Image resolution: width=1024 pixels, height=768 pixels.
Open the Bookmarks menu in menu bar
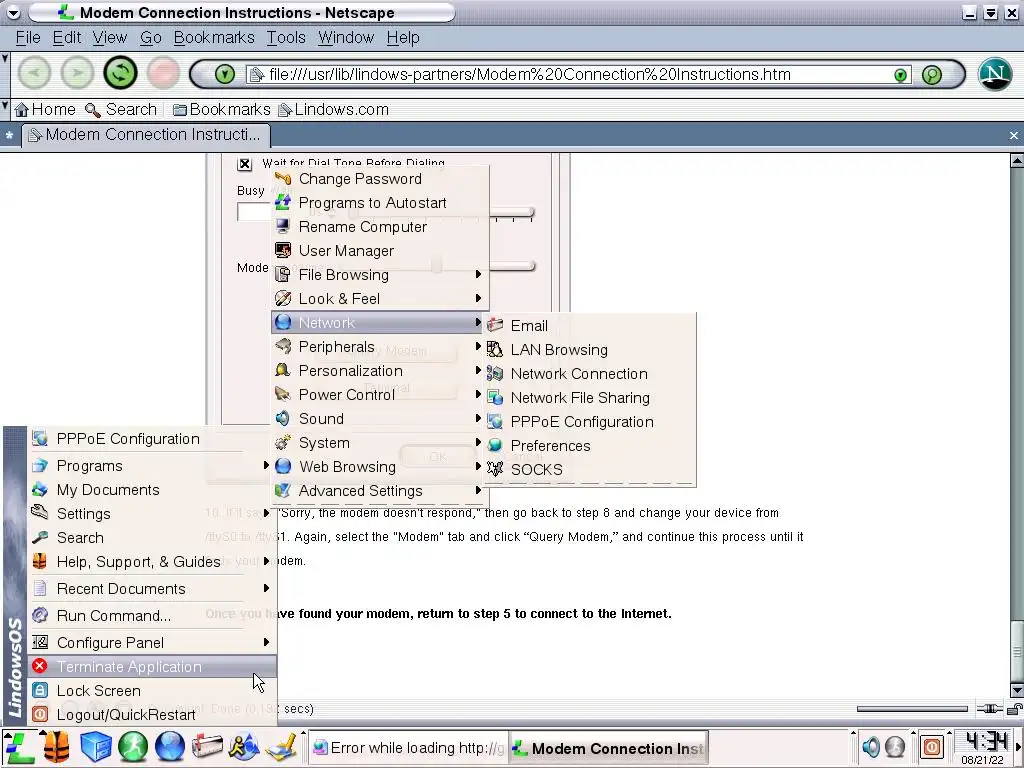click(214, 38)
